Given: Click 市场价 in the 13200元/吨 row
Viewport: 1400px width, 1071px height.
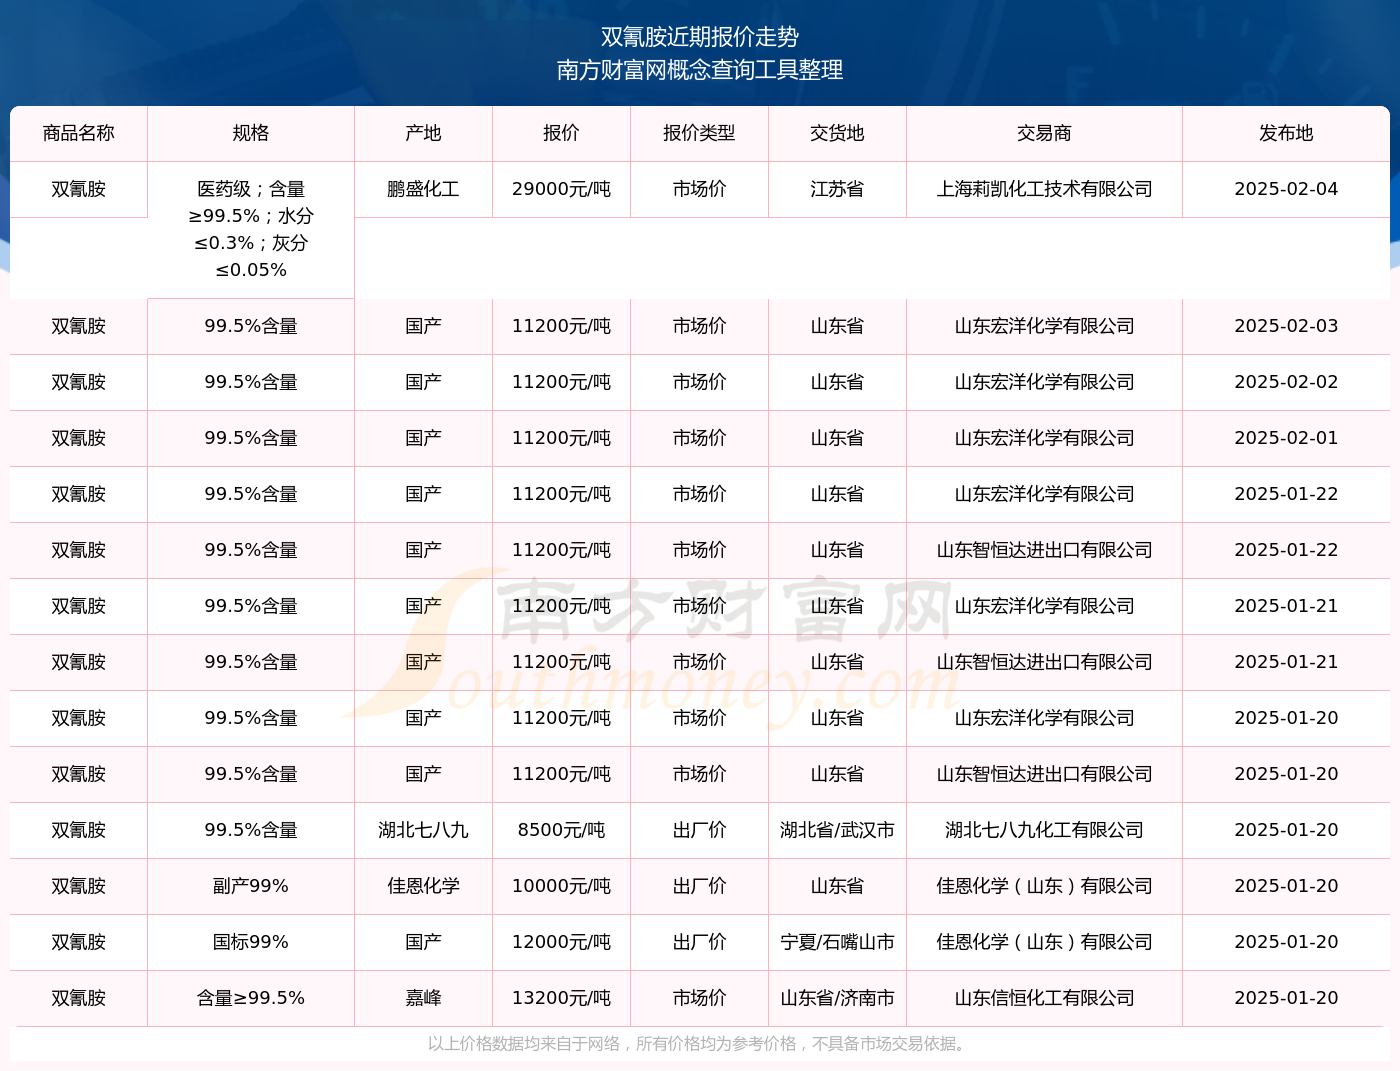Looking at the screenshot, I should pyautogui.click(x=699, y=998).
